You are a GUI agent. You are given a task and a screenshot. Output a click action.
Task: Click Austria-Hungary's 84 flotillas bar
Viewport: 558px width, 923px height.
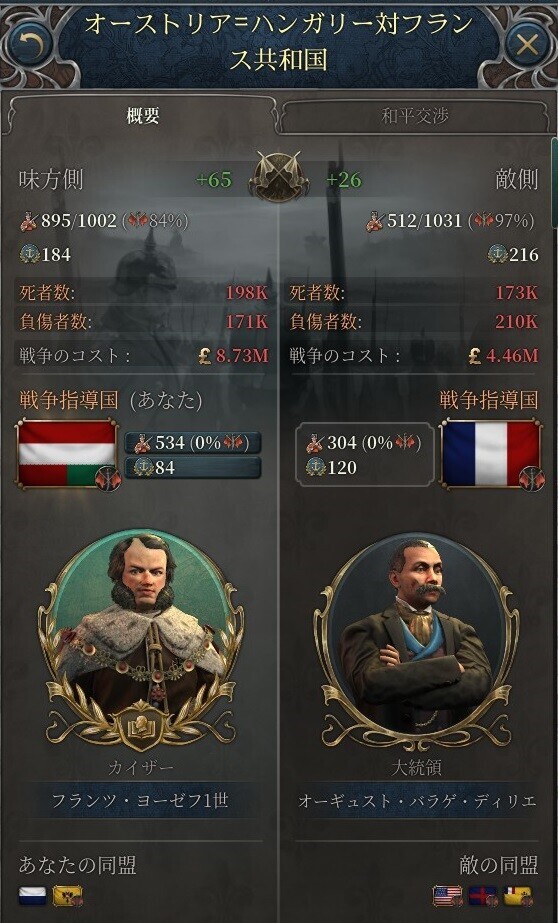pyautogui.click(x=192, y=467)
